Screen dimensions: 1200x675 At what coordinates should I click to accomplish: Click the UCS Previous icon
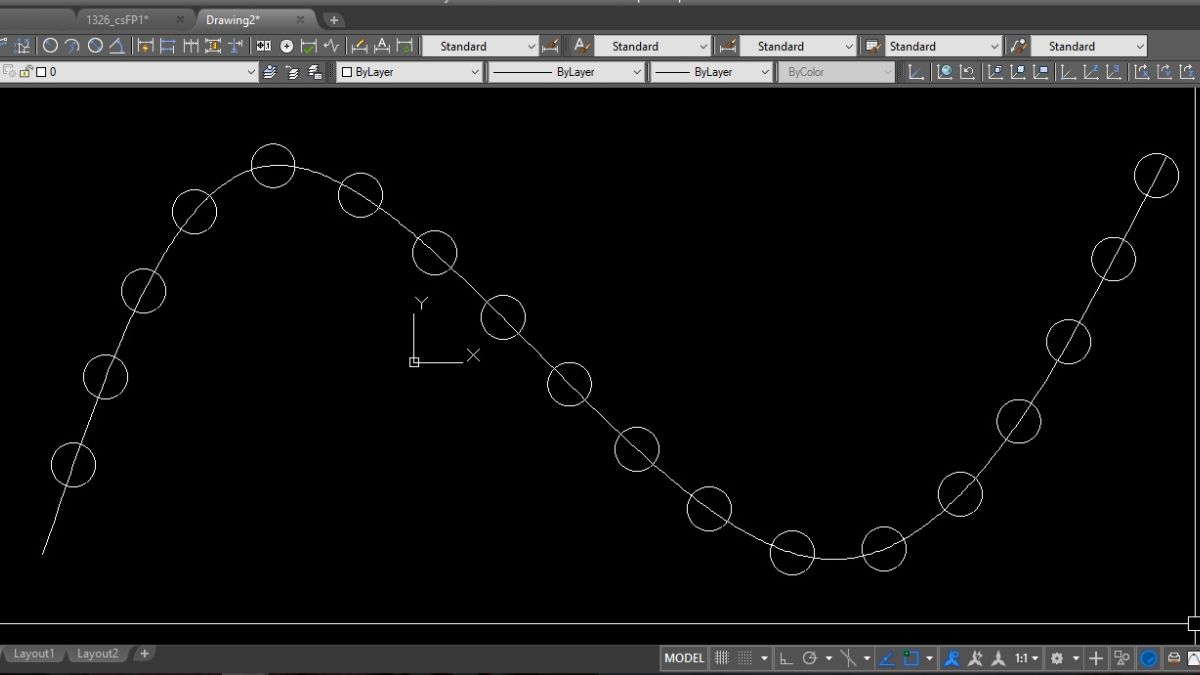[967, 72]
